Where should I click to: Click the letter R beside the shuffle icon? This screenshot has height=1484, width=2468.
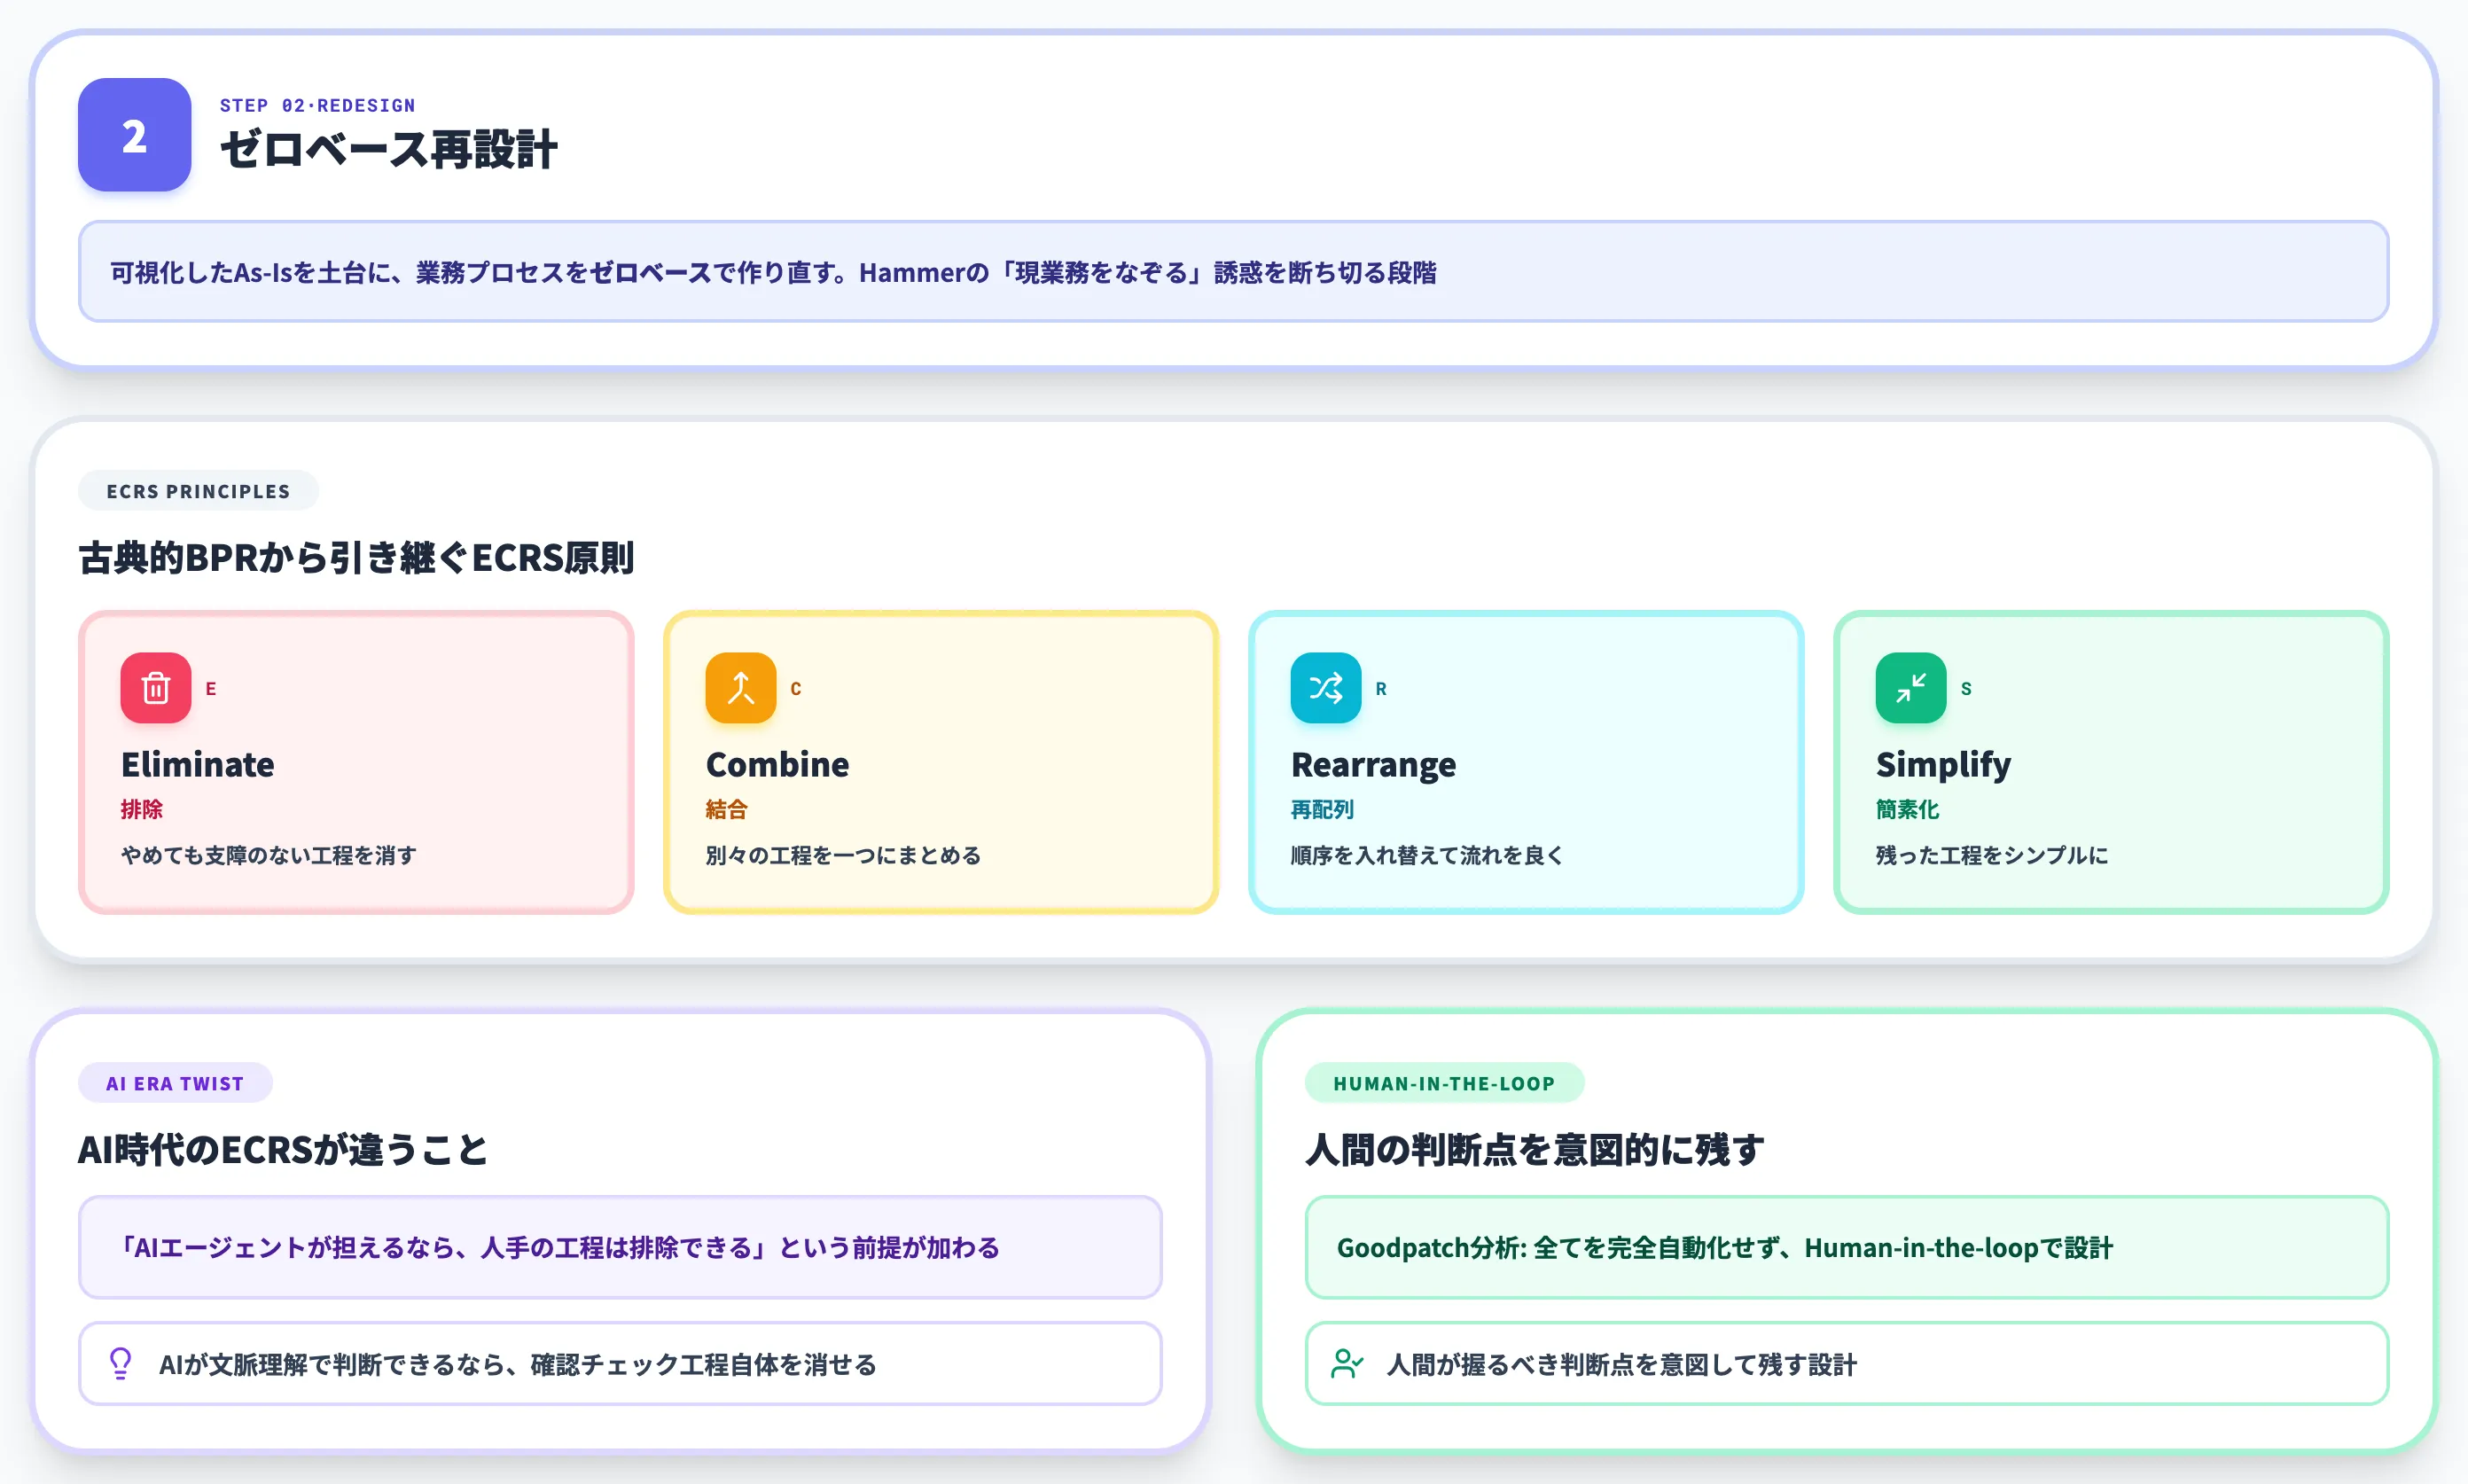[1381, 688]
